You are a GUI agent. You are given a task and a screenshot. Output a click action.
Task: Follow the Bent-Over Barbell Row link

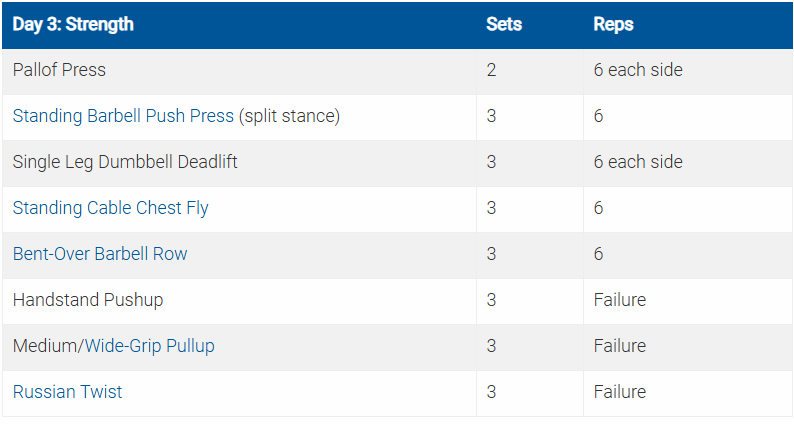[100, 254]
